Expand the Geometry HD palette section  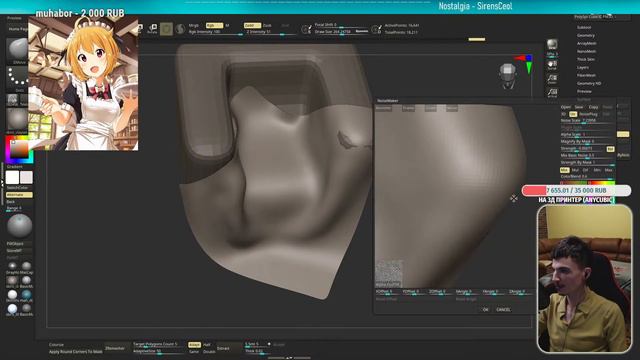[589, 83]
